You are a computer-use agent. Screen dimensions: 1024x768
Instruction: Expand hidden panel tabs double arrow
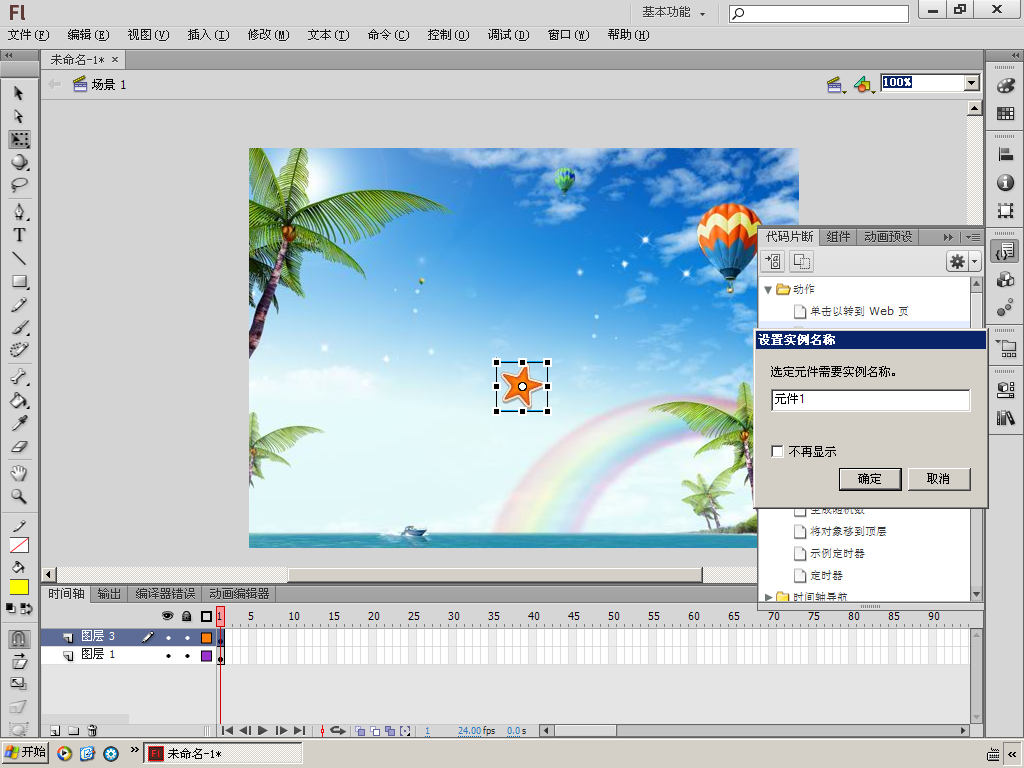coord(948,237)
